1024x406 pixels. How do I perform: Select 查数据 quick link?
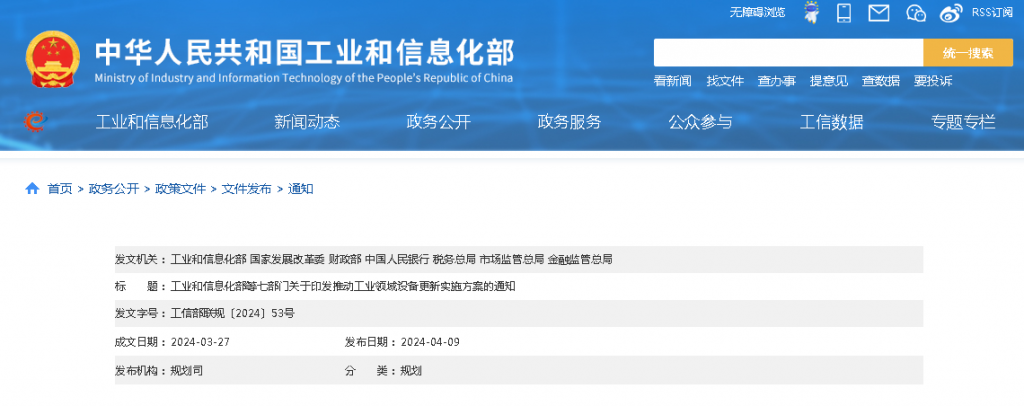880,81
